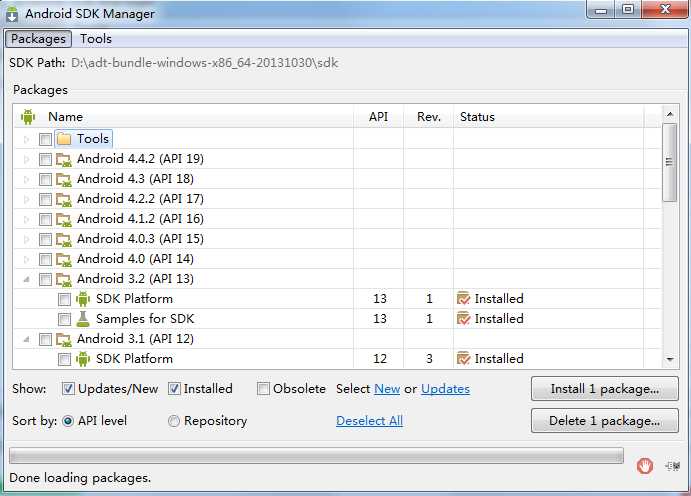Collapse the Android 3.1 (API 12) node
Image resolution: width=691 pixels, height=496 pixels.
point(26,339)
